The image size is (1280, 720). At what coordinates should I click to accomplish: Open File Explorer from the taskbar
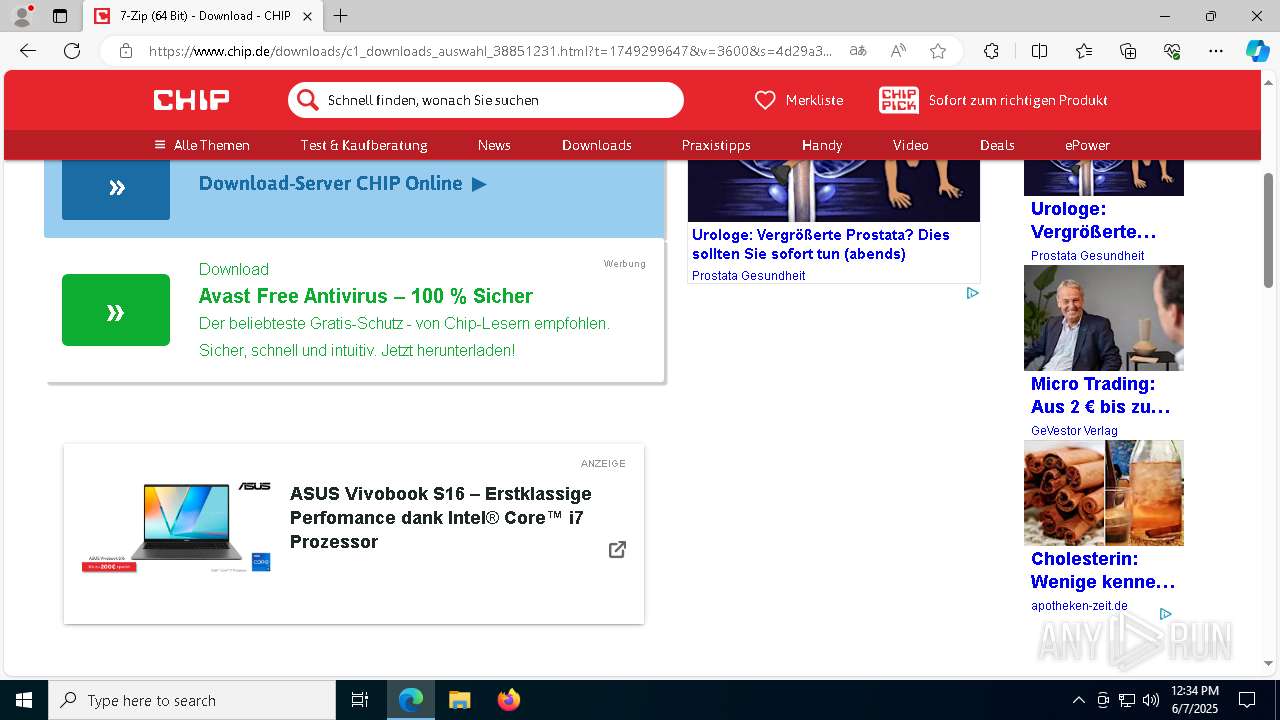tap(459, 700)
